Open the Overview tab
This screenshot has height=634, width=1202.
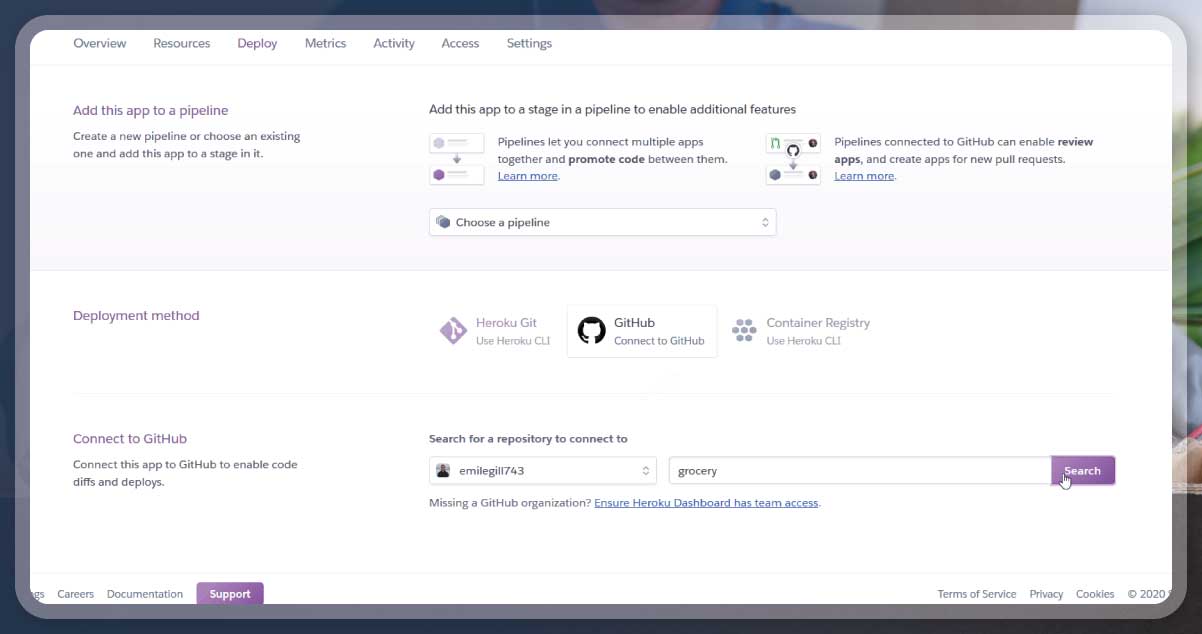coord(100,43)
